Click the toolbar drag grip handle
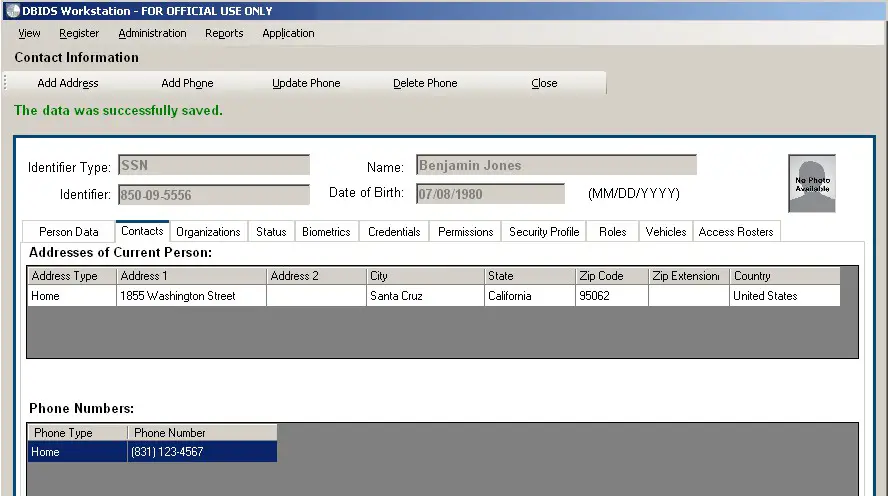 coord(5,83)
